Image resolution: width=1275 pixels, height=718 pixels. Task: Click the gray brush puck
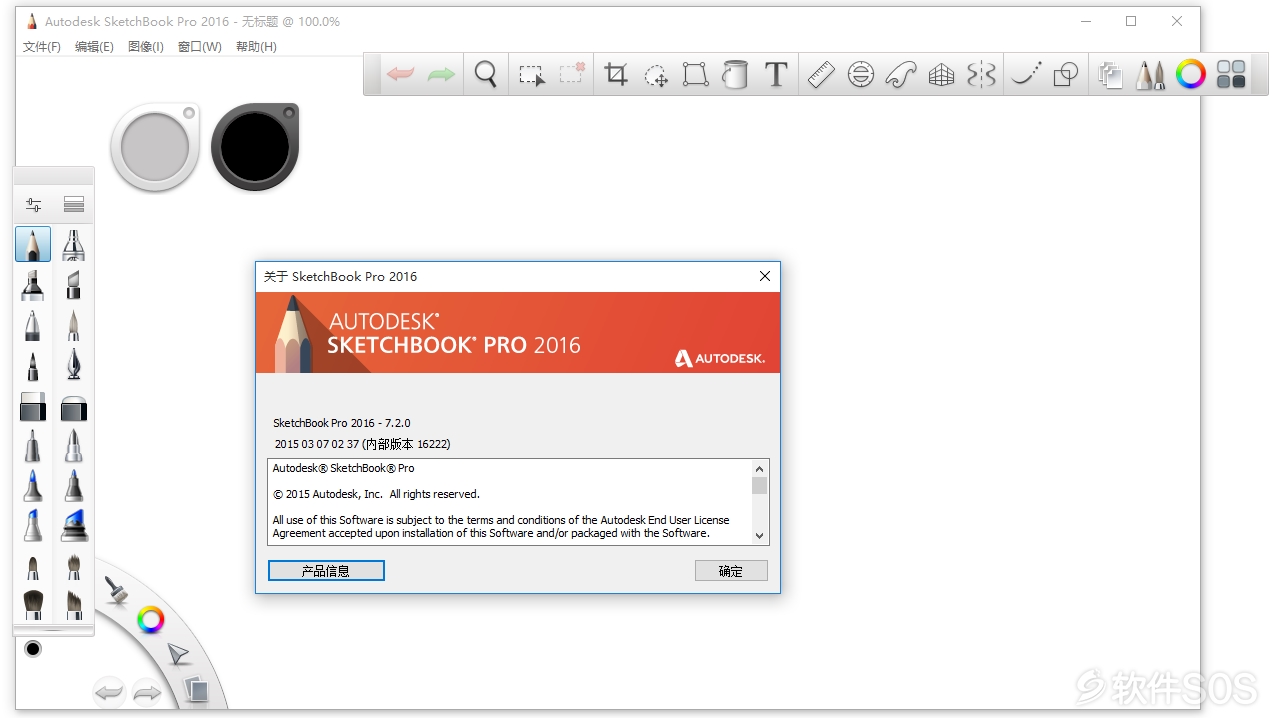[155, 147]
